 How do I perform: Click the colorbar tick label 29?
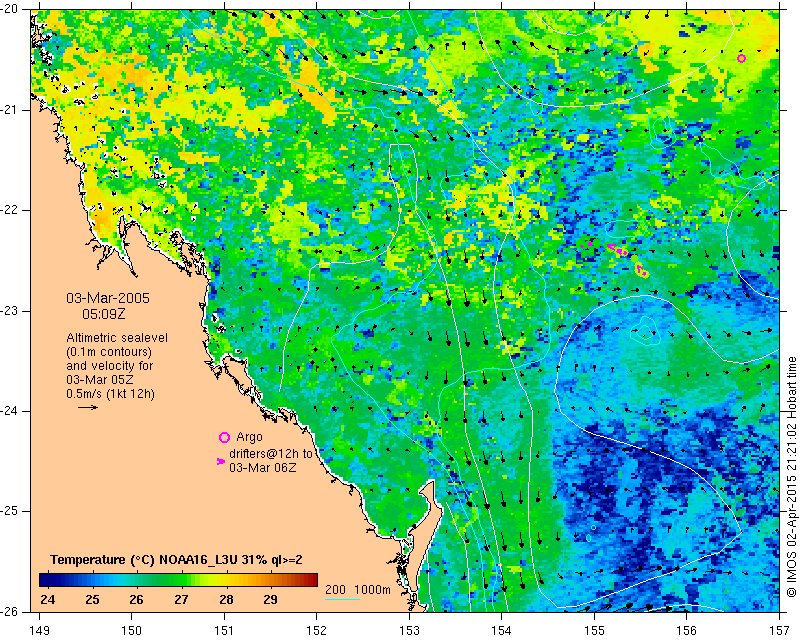pyautogui.click(x=270, y=600)
